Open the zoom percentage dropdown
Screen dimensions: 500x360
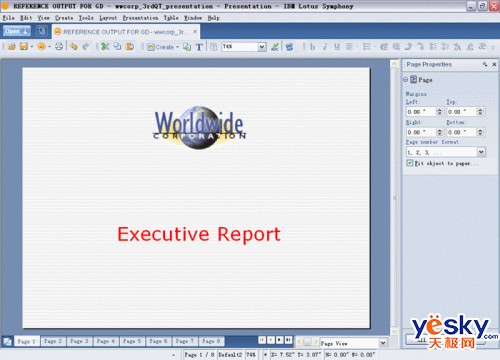click(x=262, y=47)
